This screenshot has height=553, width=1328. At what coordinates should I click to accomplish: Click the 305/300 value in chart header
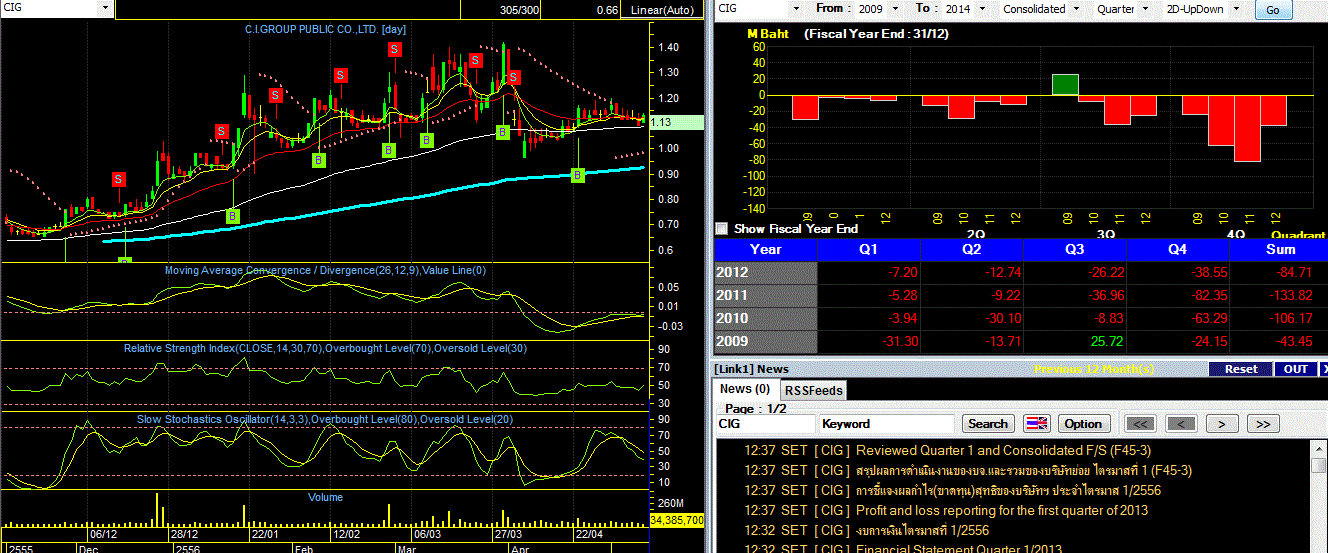(521, 10)
